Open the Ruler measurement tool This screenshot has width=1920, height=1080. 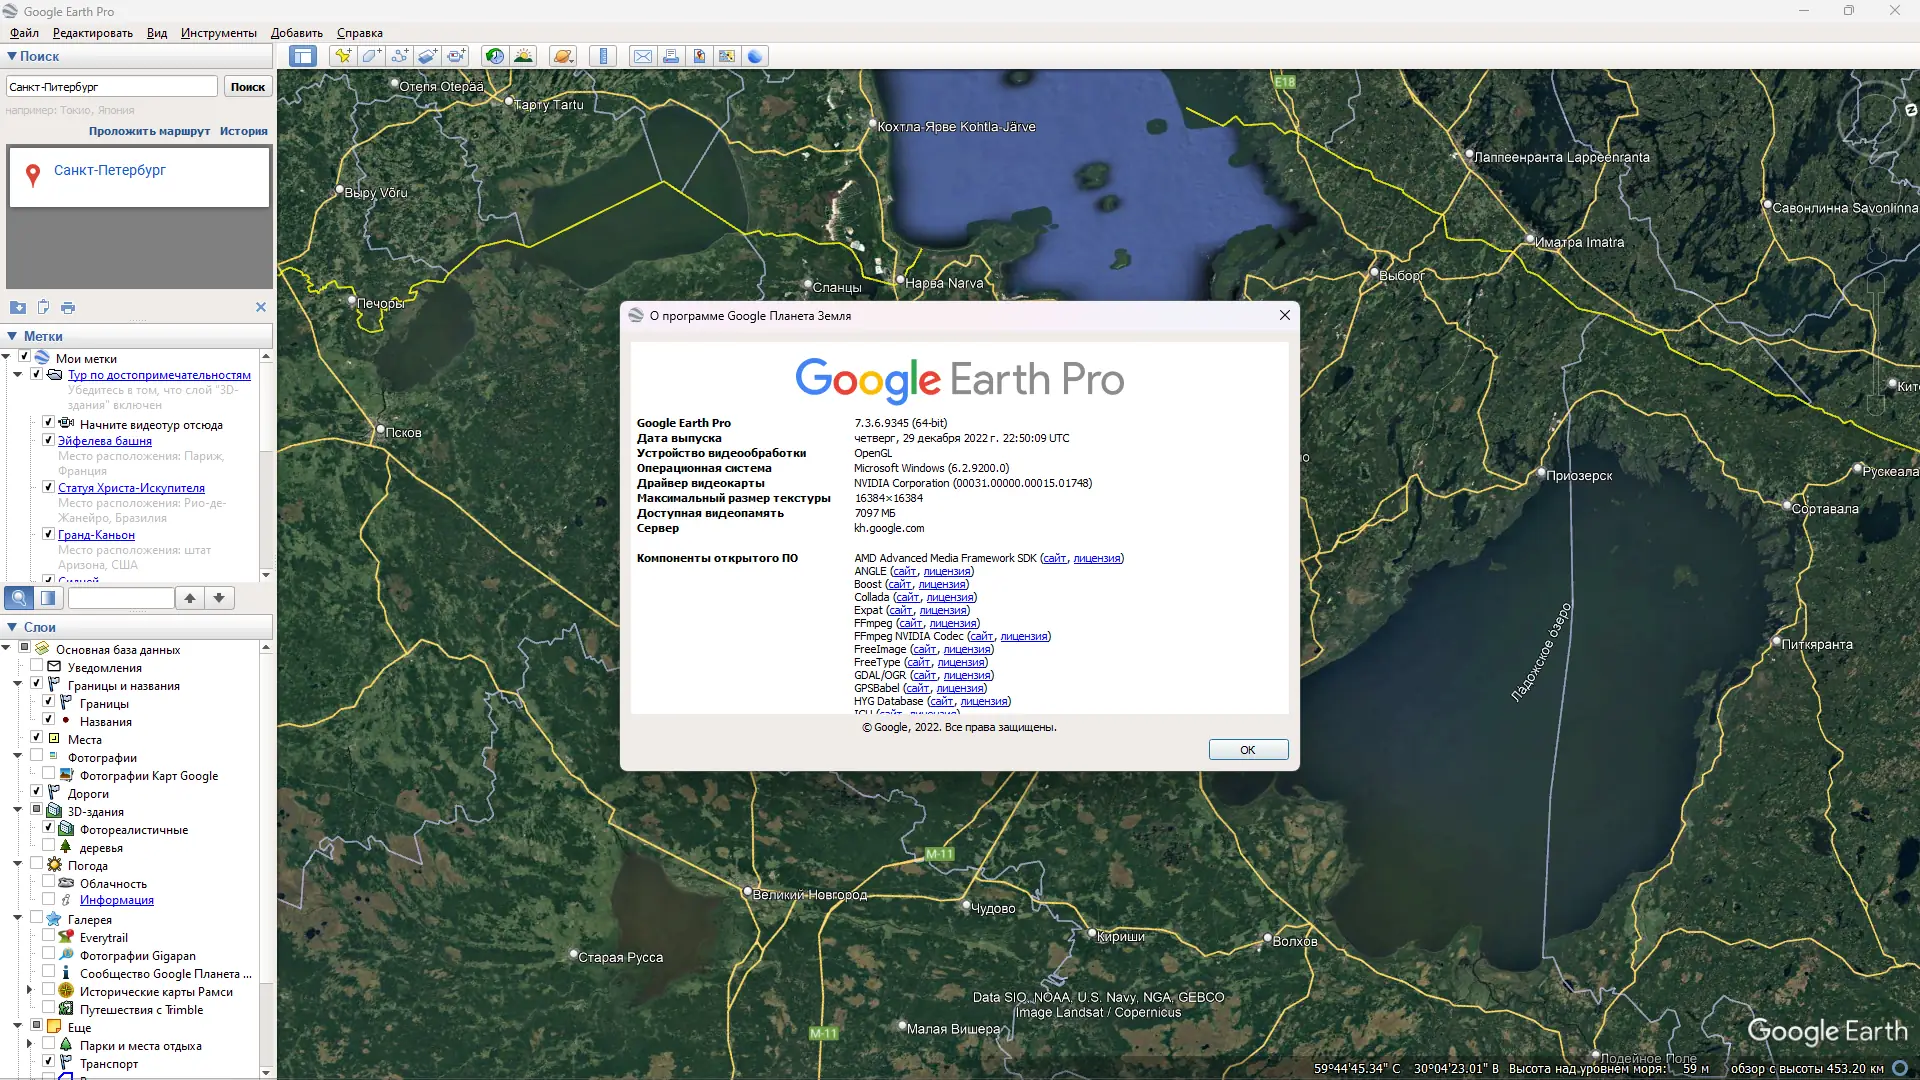[x=603, y=56]
